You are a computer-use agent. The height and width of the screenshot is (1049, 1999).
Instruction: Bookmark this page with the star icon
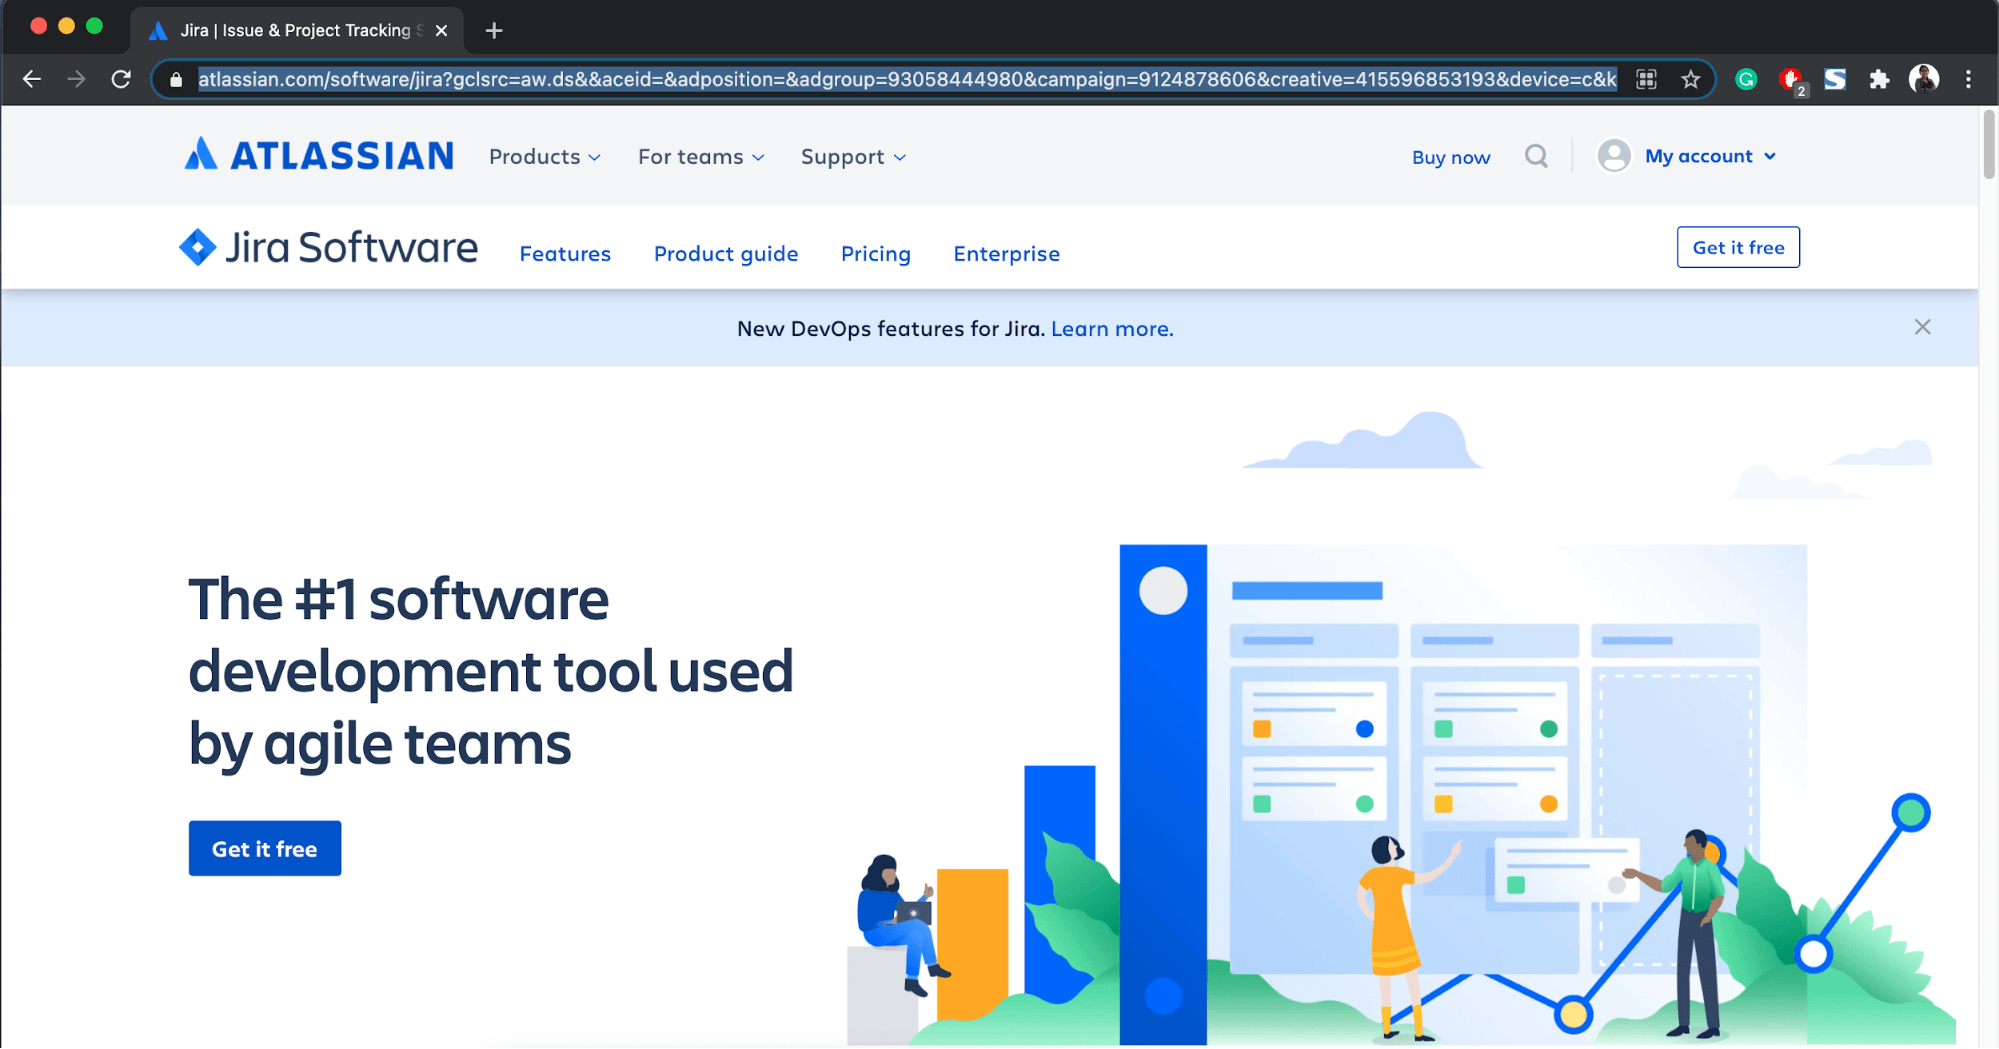click(1690, 80)
